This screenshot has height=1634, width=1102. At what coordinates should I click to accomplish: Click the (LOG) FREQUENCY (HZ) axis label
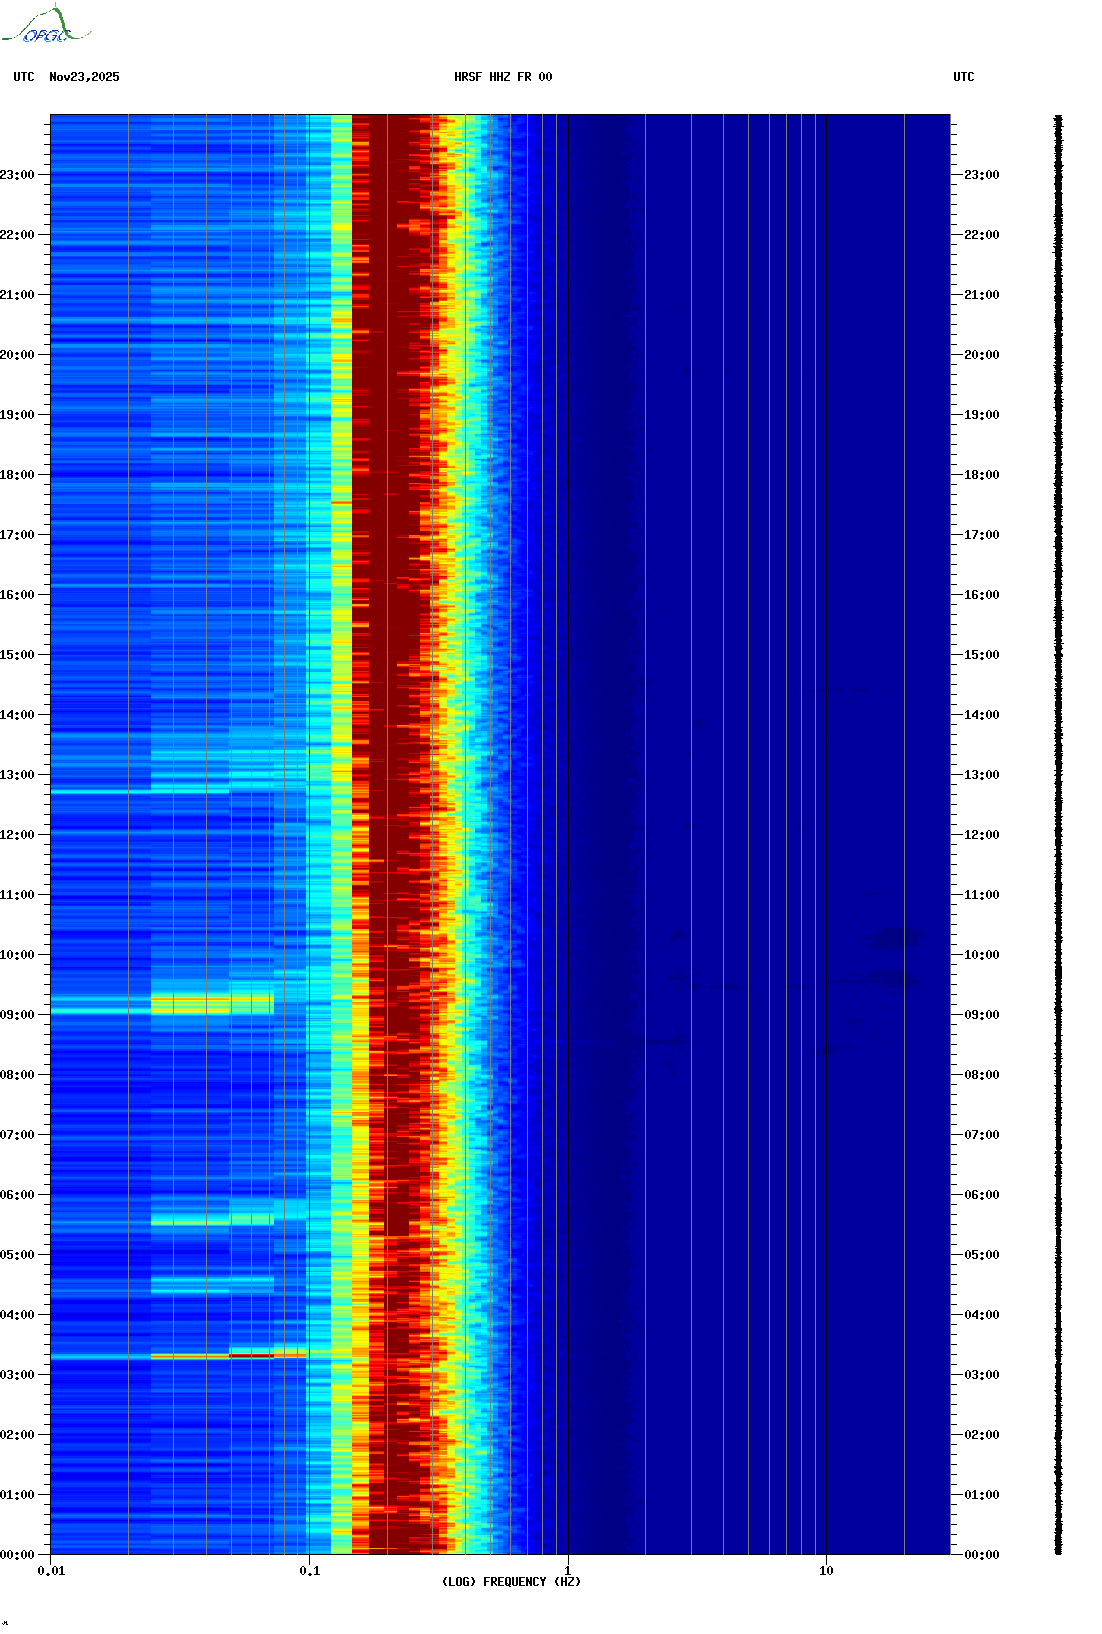(x=510, y=1581)
